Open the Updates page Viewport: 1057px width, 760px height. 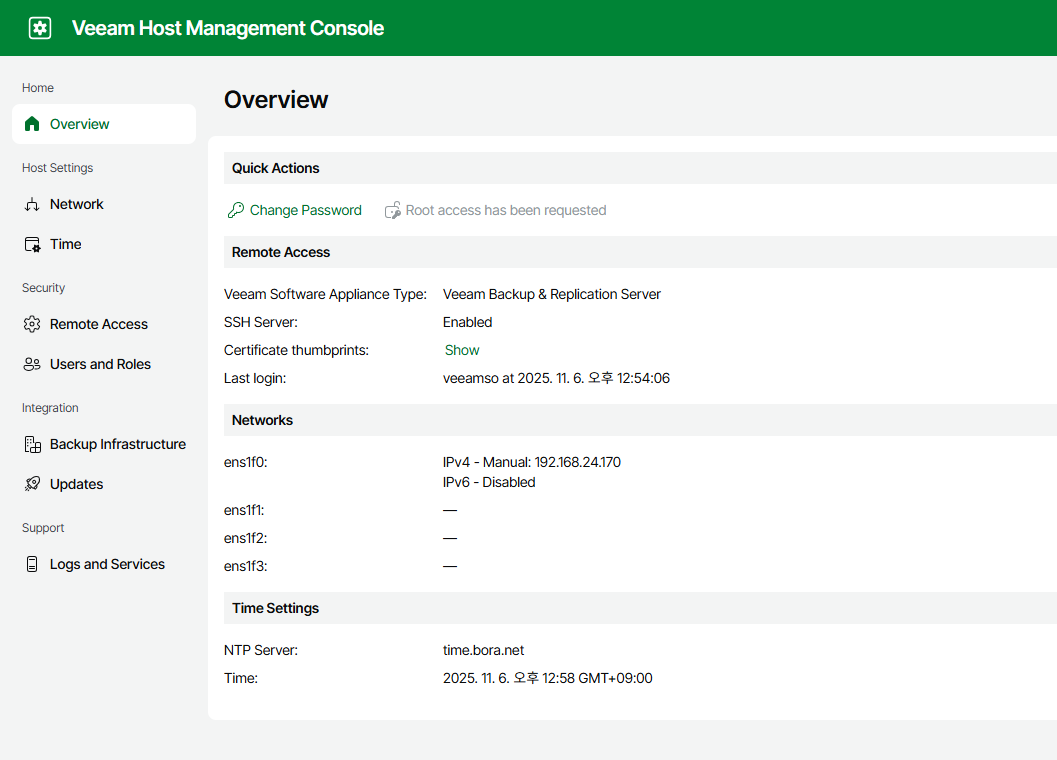coord(104,484)
